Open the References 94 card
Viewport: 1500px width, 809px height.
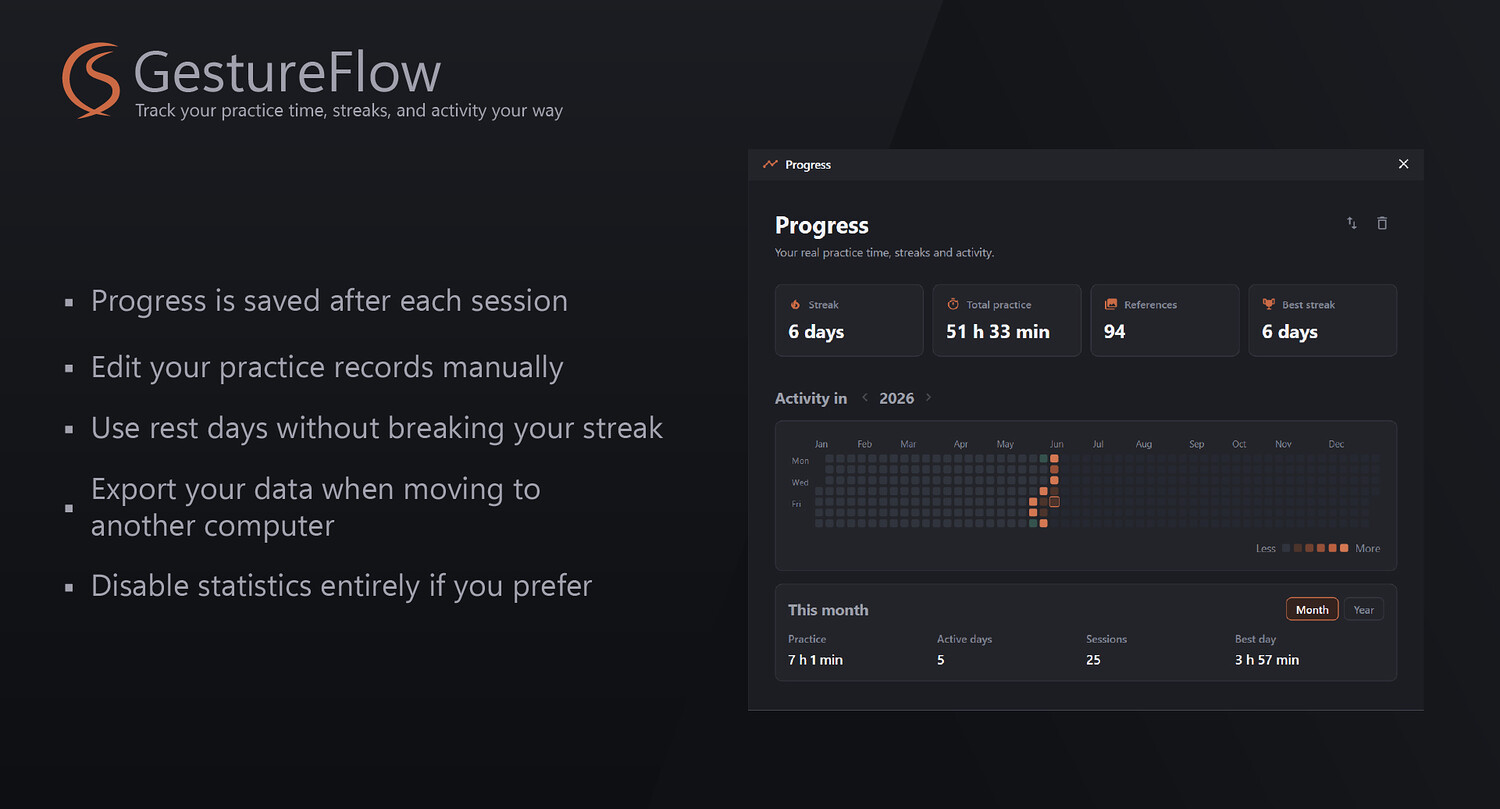[x=1165, y=320]
